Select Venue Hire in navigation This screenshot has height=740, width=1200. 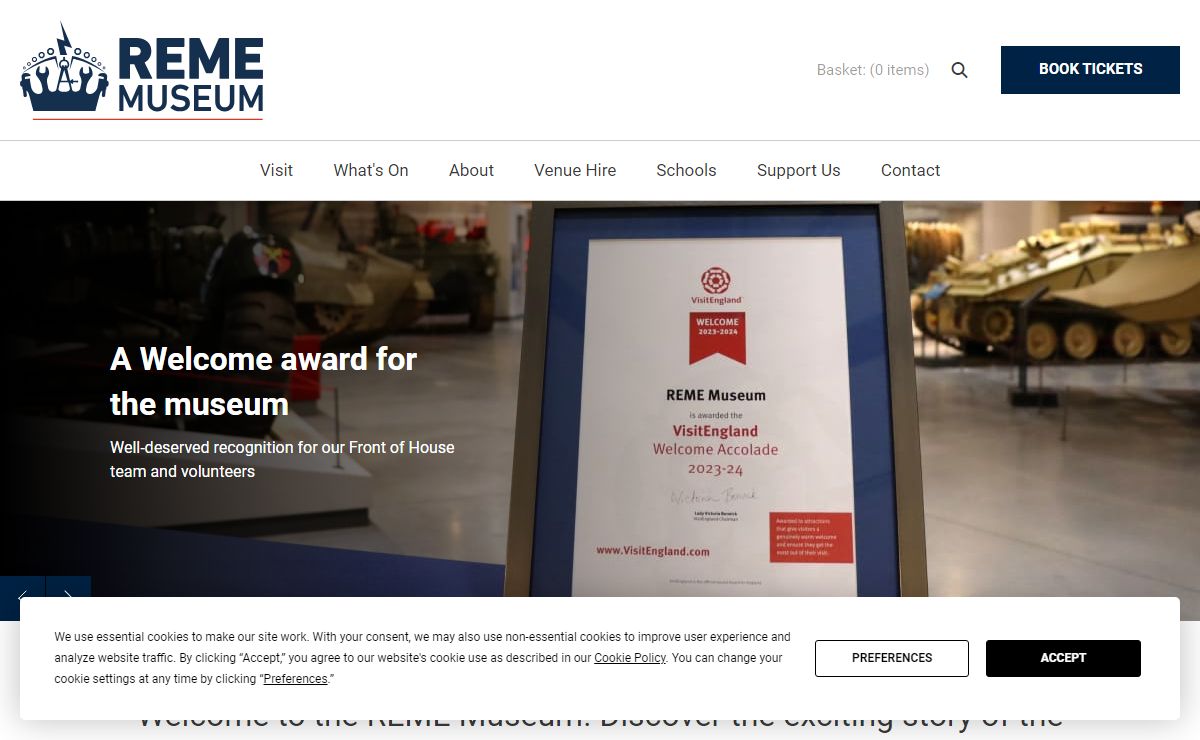pyautogui.click(x=575, y=170)
